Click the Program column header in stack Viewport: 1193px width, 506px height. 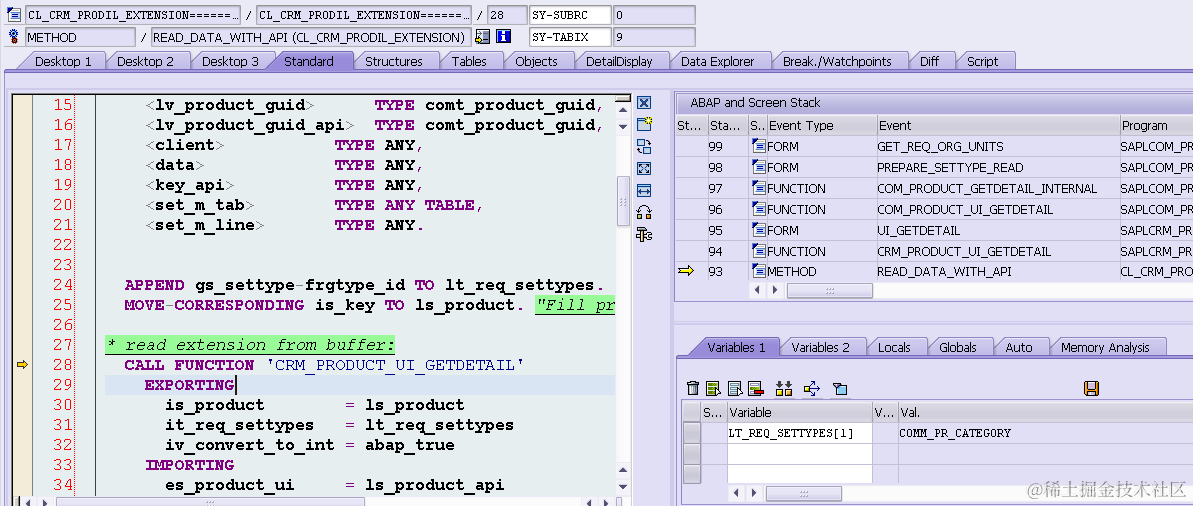pos(1156,126)
